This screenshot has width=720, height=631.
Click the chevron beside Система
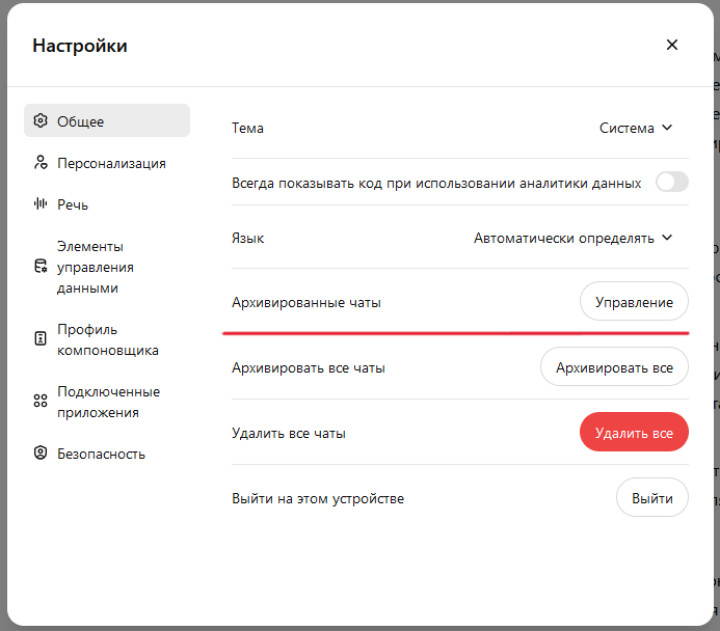(667, 128)
